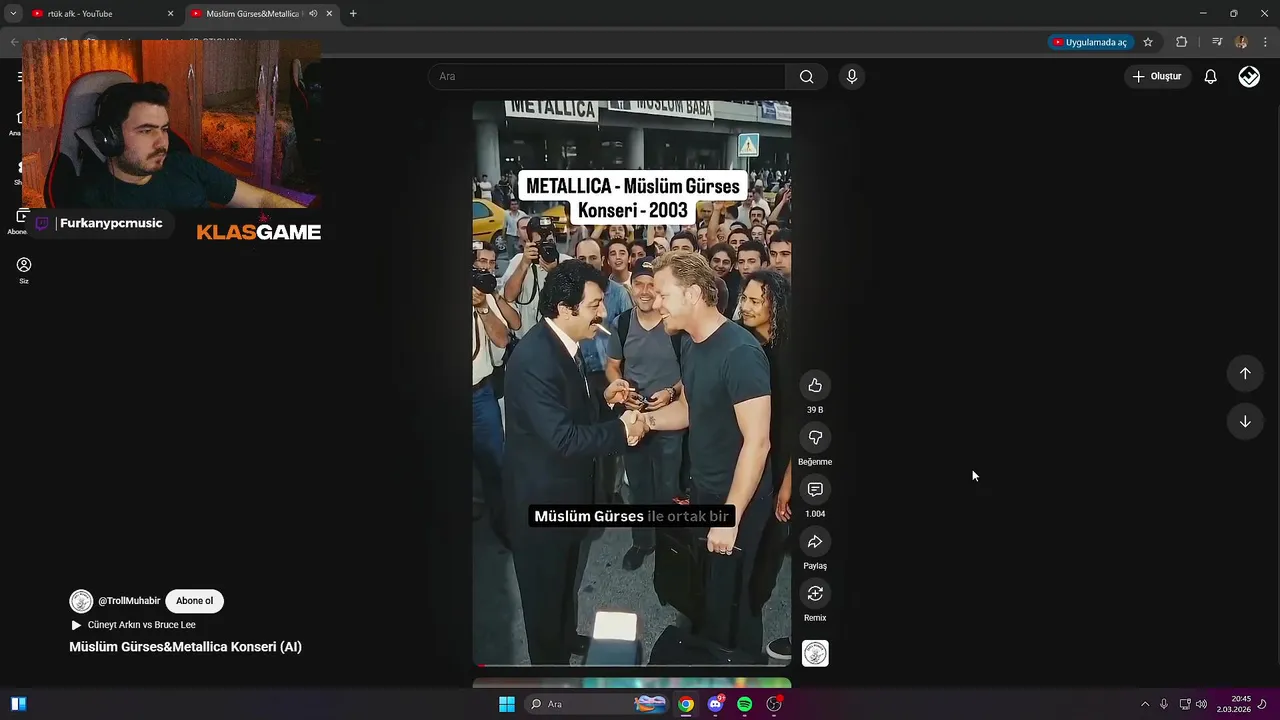Screen dimensions: 1280x720
Task: Open the Widgets icon at taskbar left
Action: [18, 704]
